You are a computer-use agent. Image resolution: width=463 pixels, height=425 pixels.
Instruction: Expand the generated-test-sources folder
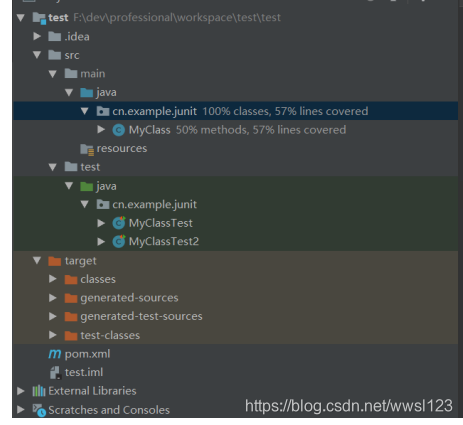click(53, 316)
